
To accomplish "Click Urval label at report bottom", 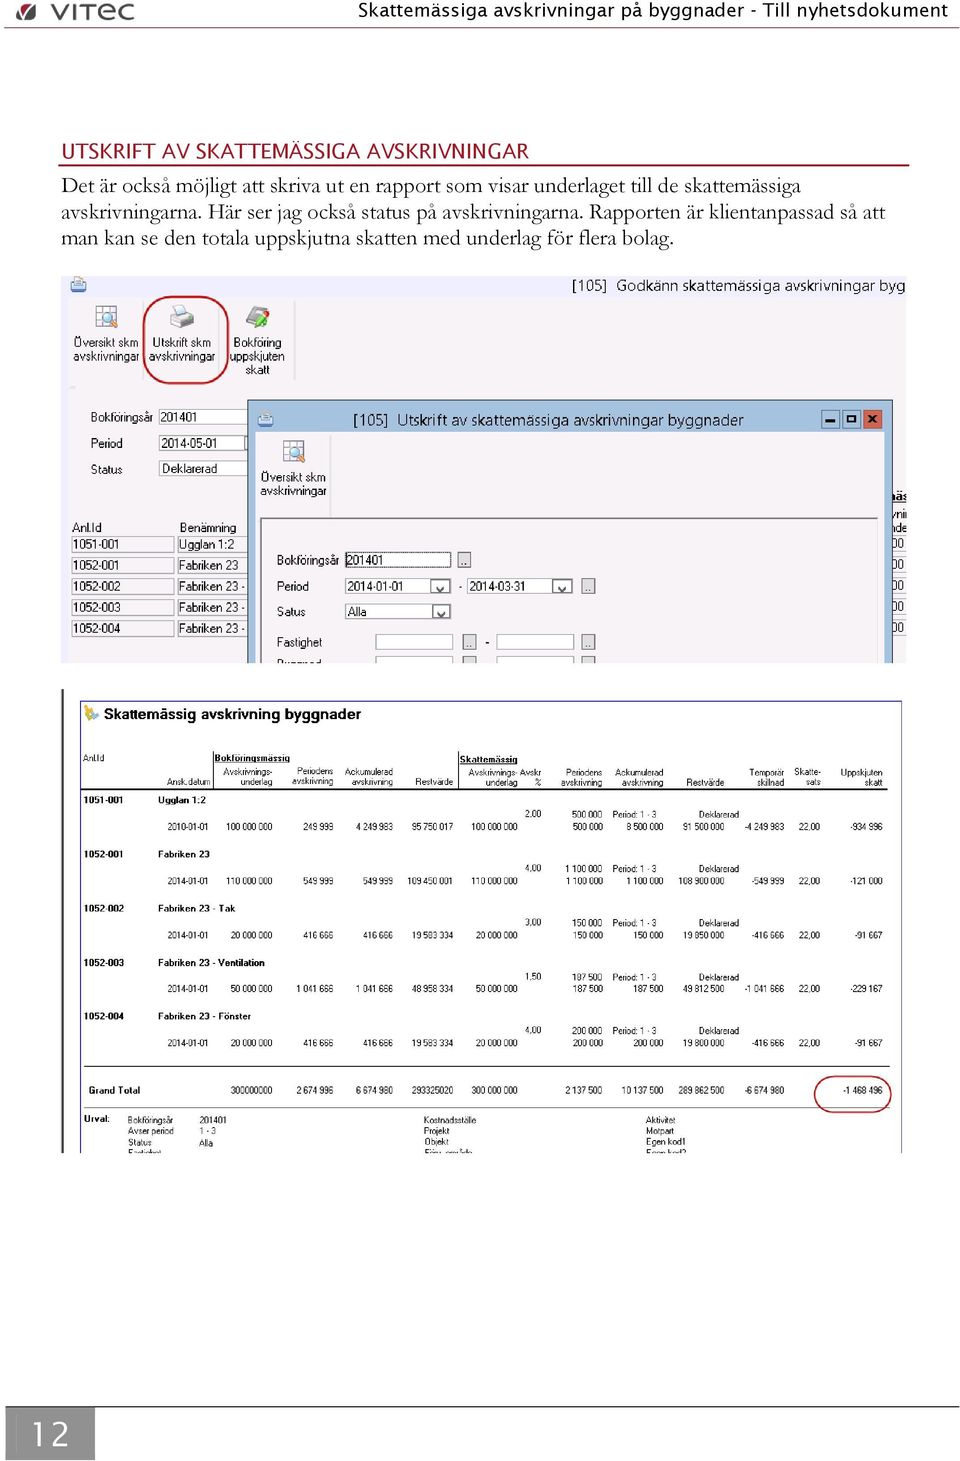I will tap(96, 1118).
